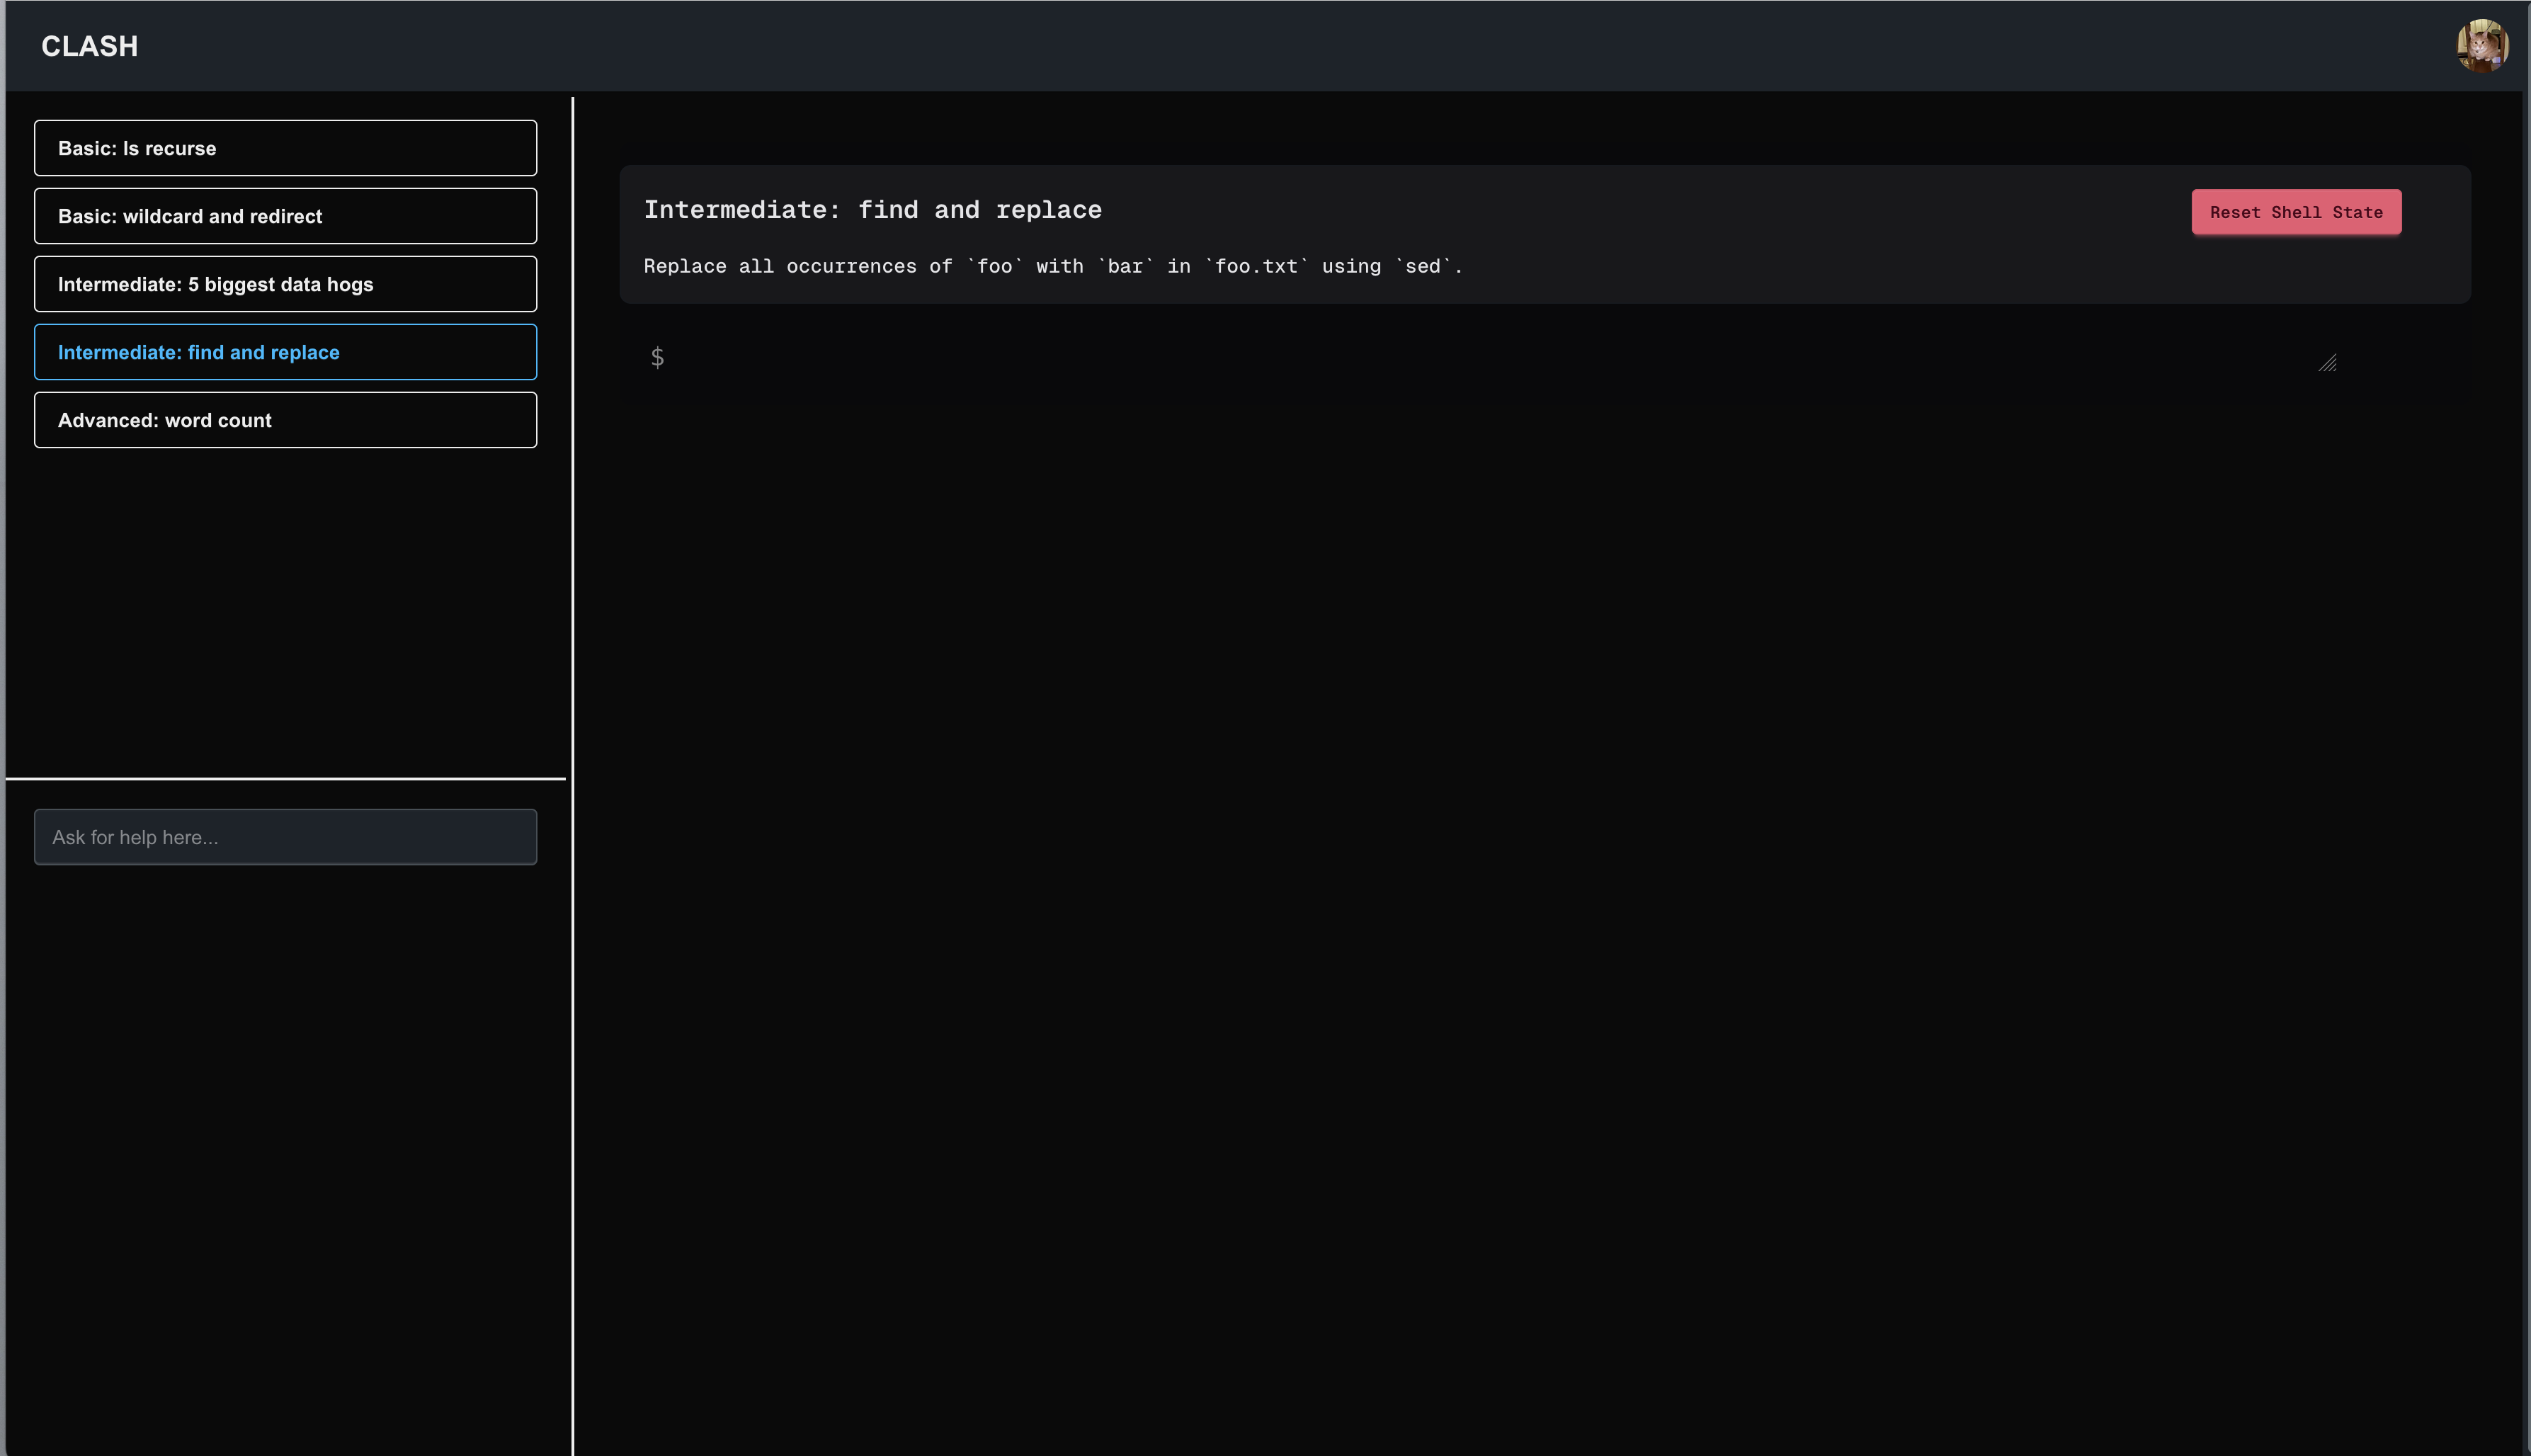
Task: Click the $ prompt symbol
Action: click(x=657, y=357)
